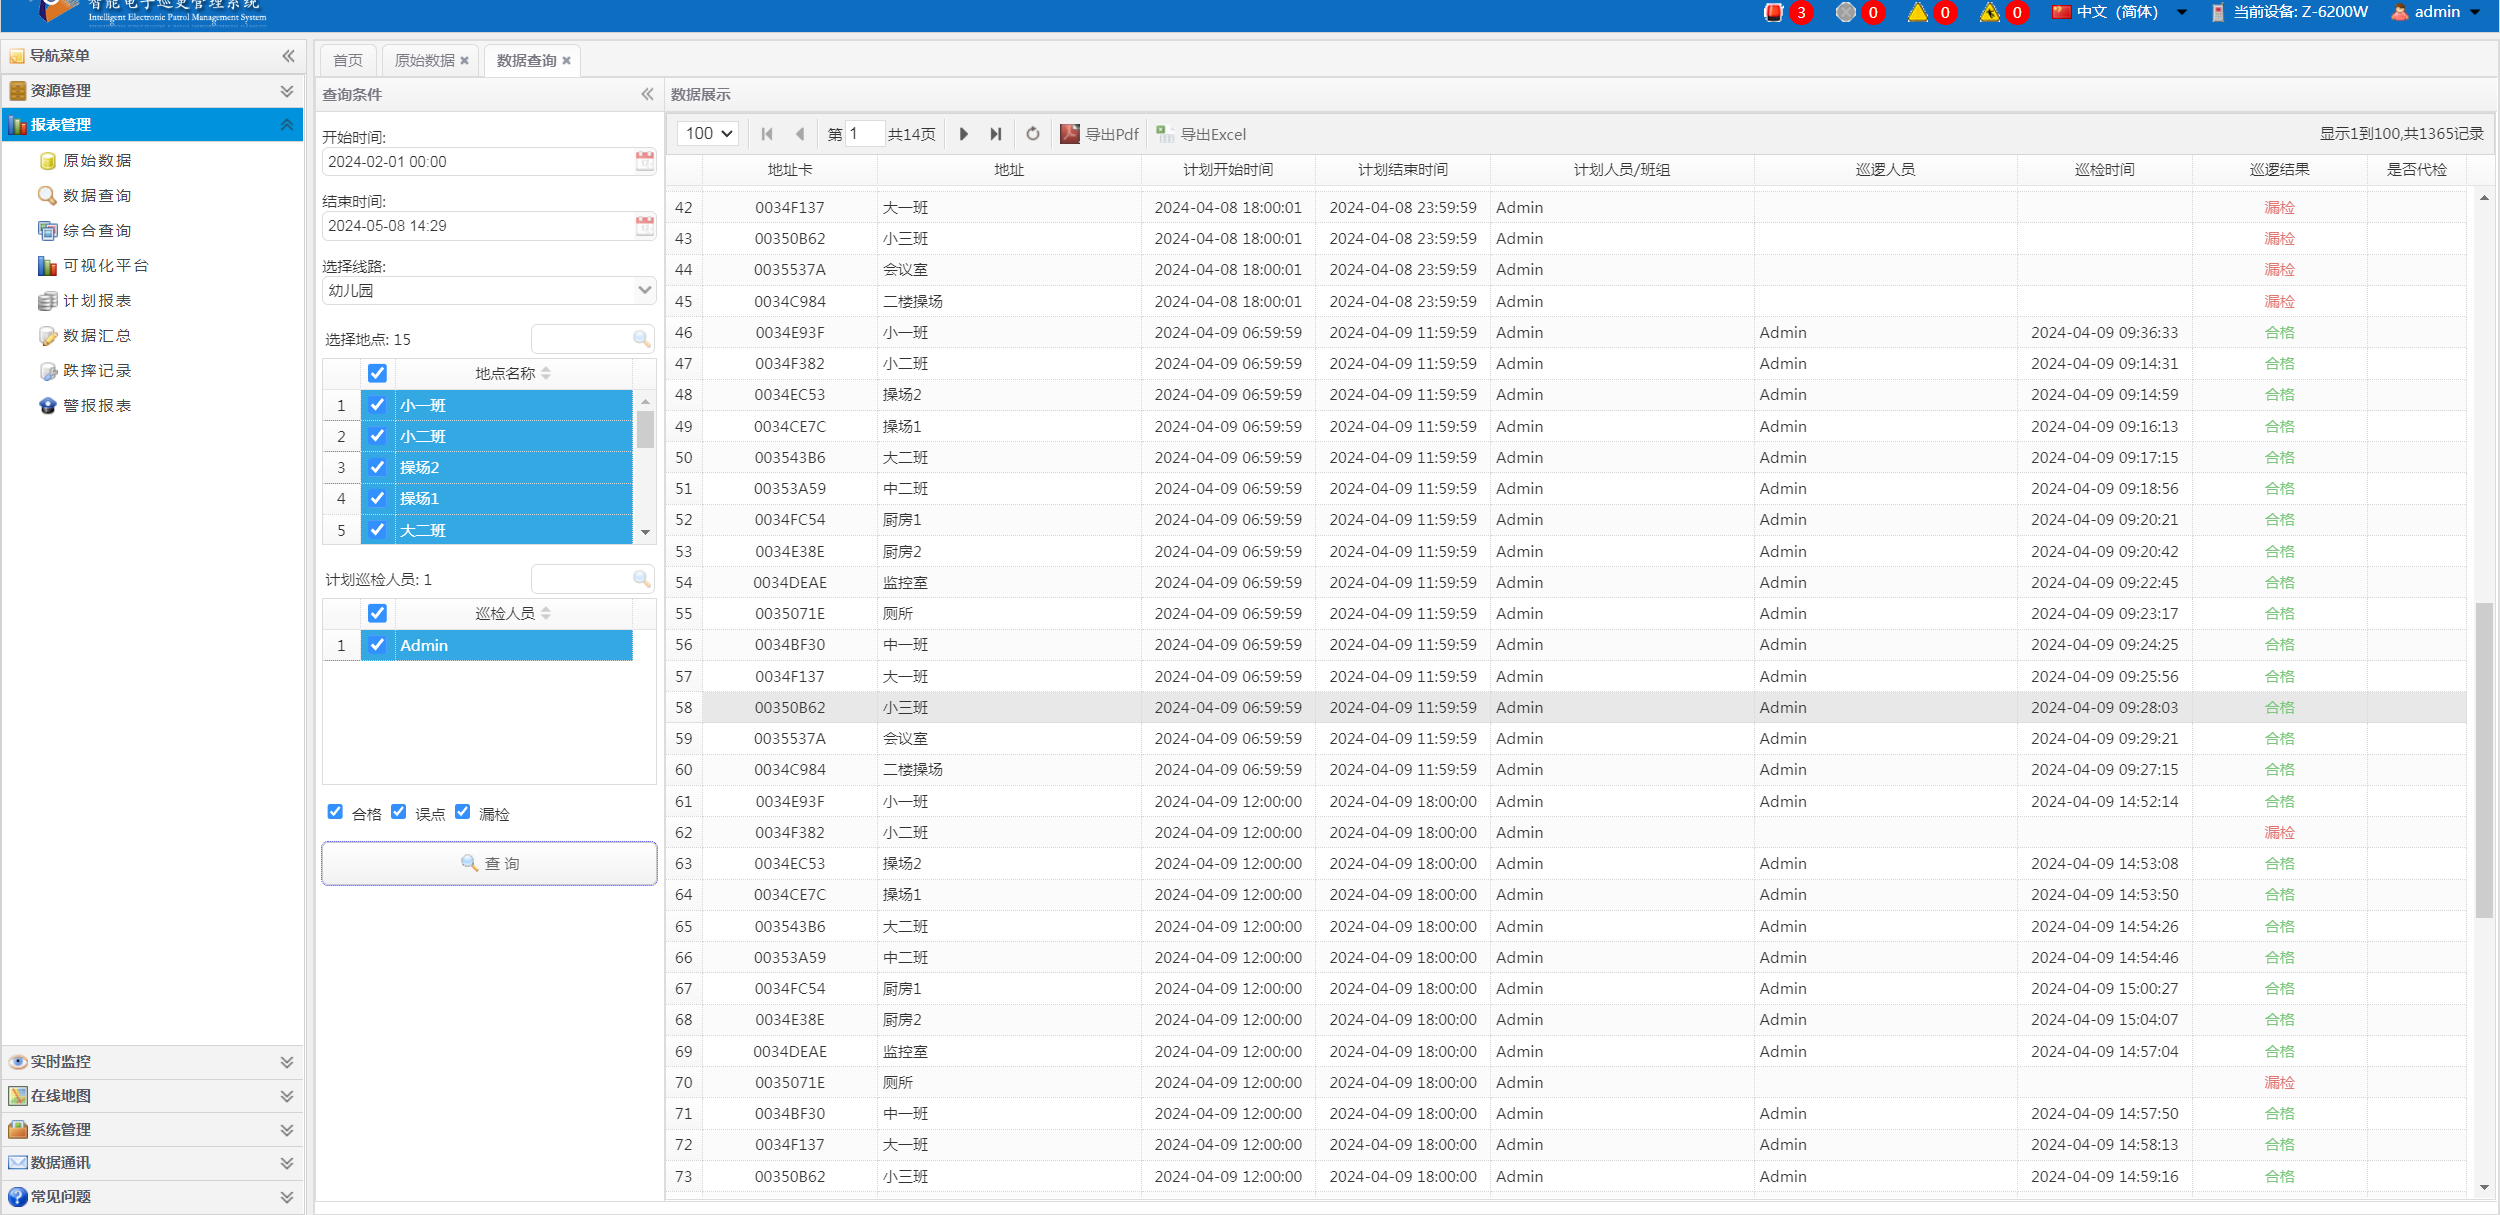Export results to Pdf
Viewport: 2500px width, 1215px height.
click(1099, 134)
